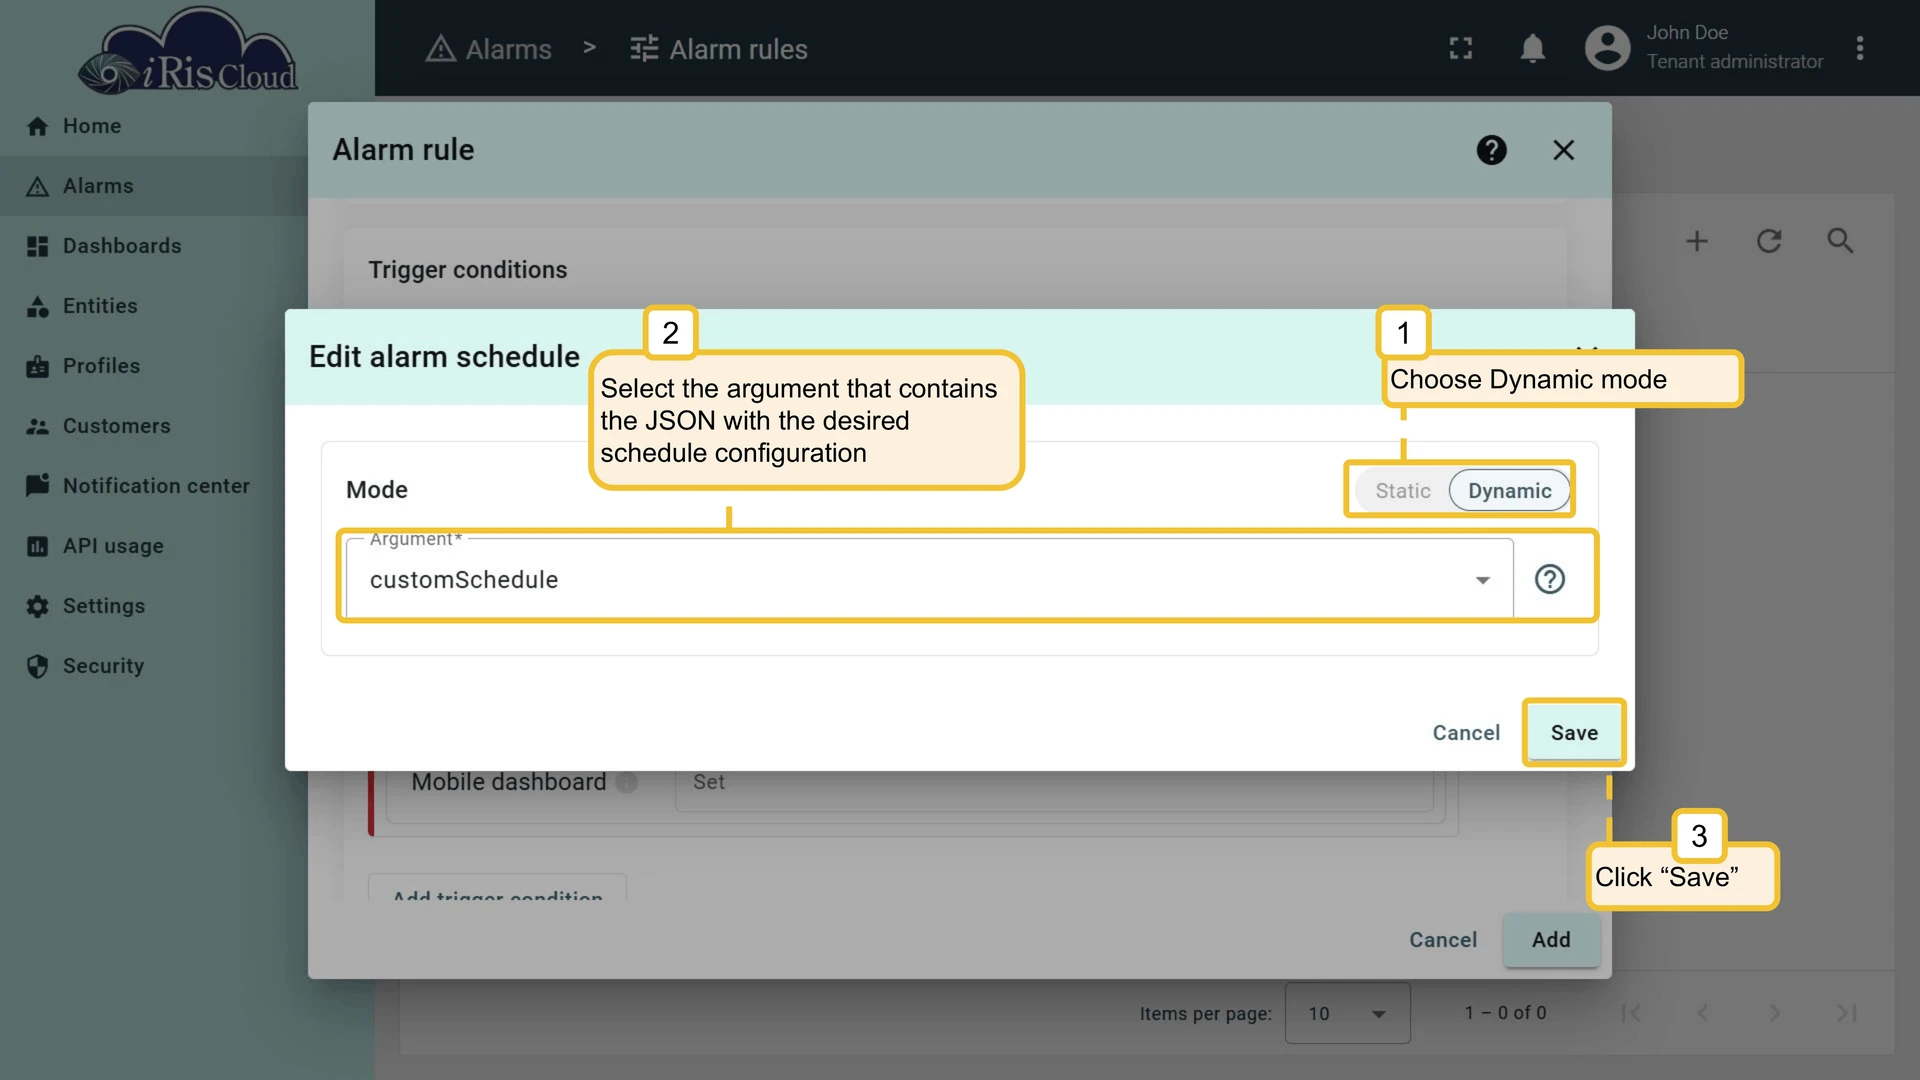Click the user avatar icon

point(1608,48)
